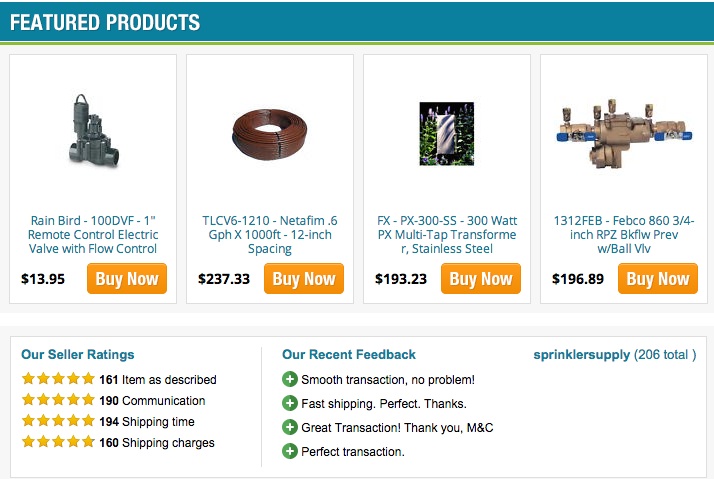Screen dimensions: 714x479
Task: Click Buy Now for Rain Bird valve
Action: (x=127, y=278)
